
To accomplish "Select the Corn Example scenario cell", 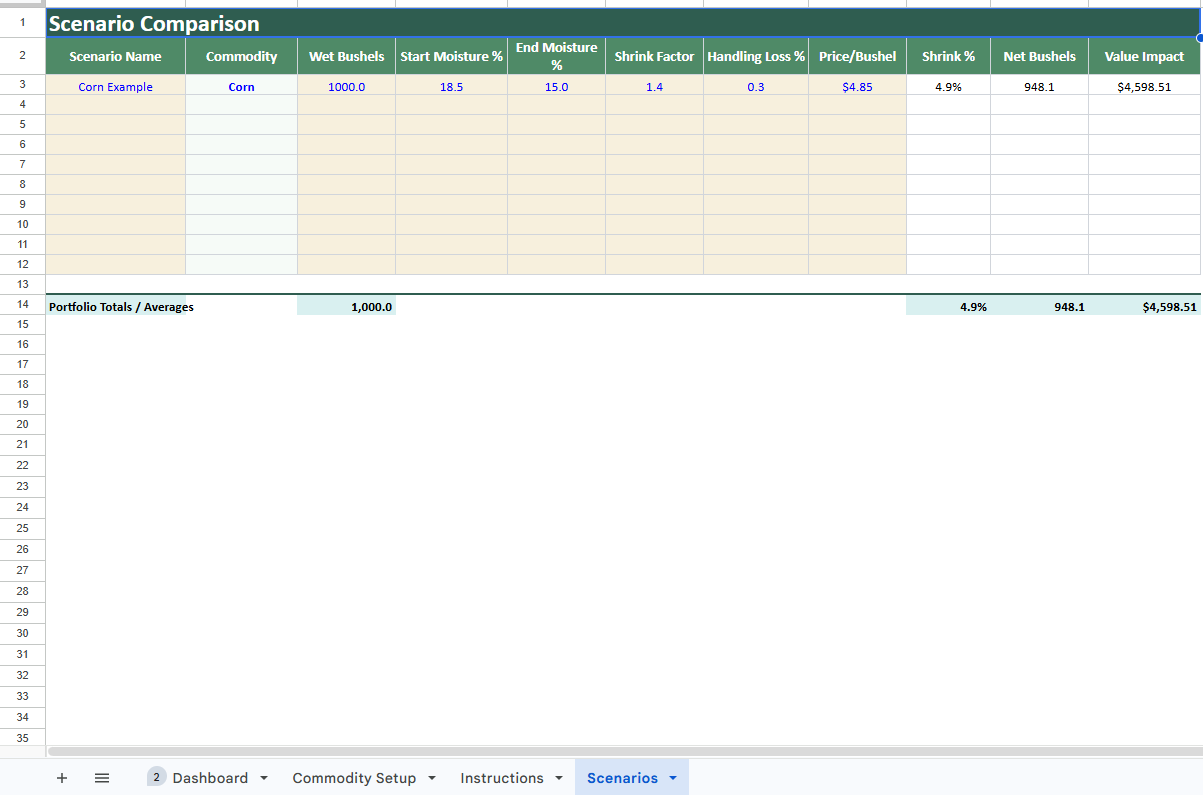I will [114, 87].
